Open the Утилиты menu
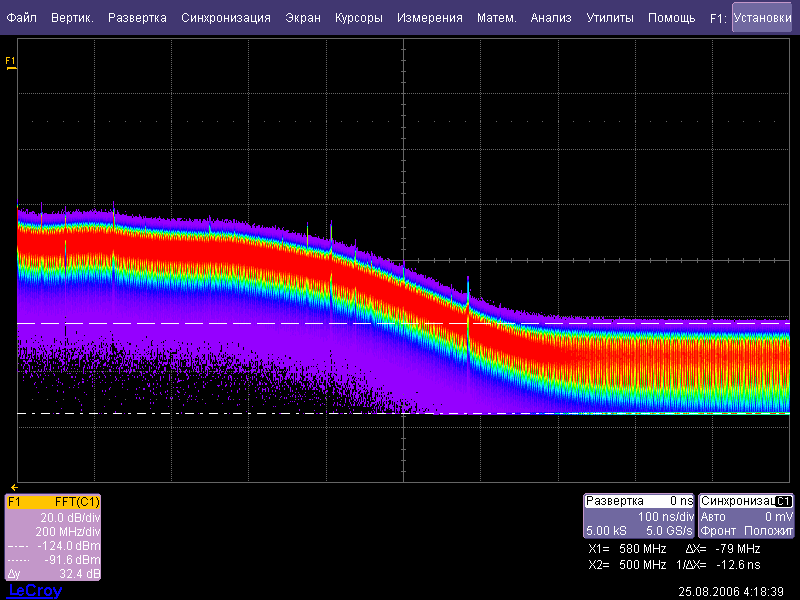The width and height of the screenshot is (800, 600). [x=609, y=18]
